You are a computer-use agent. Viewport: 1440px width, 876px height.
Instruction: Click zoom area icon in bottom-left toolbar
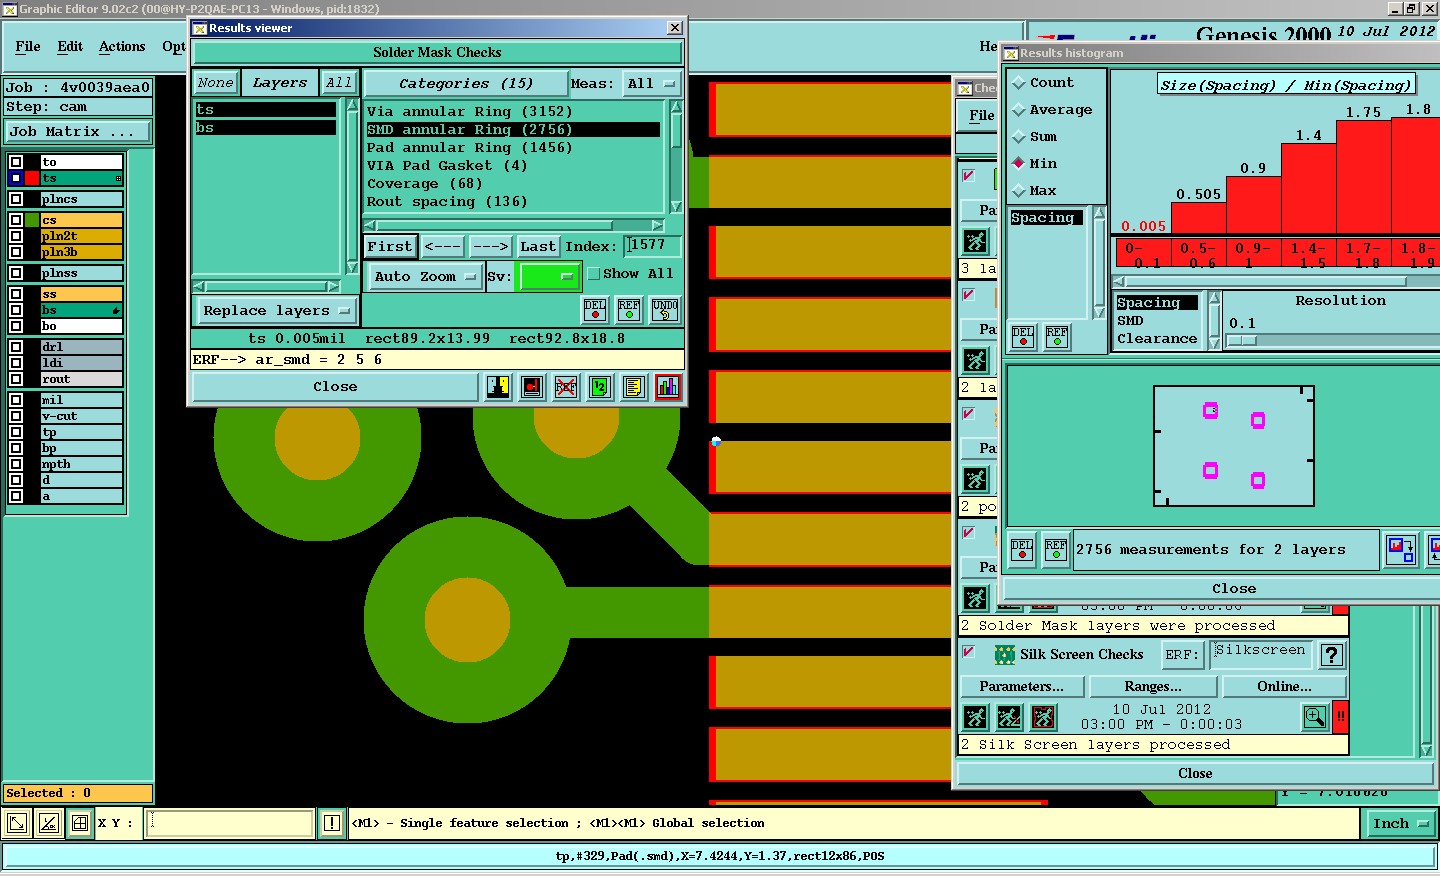click(17, 823)
